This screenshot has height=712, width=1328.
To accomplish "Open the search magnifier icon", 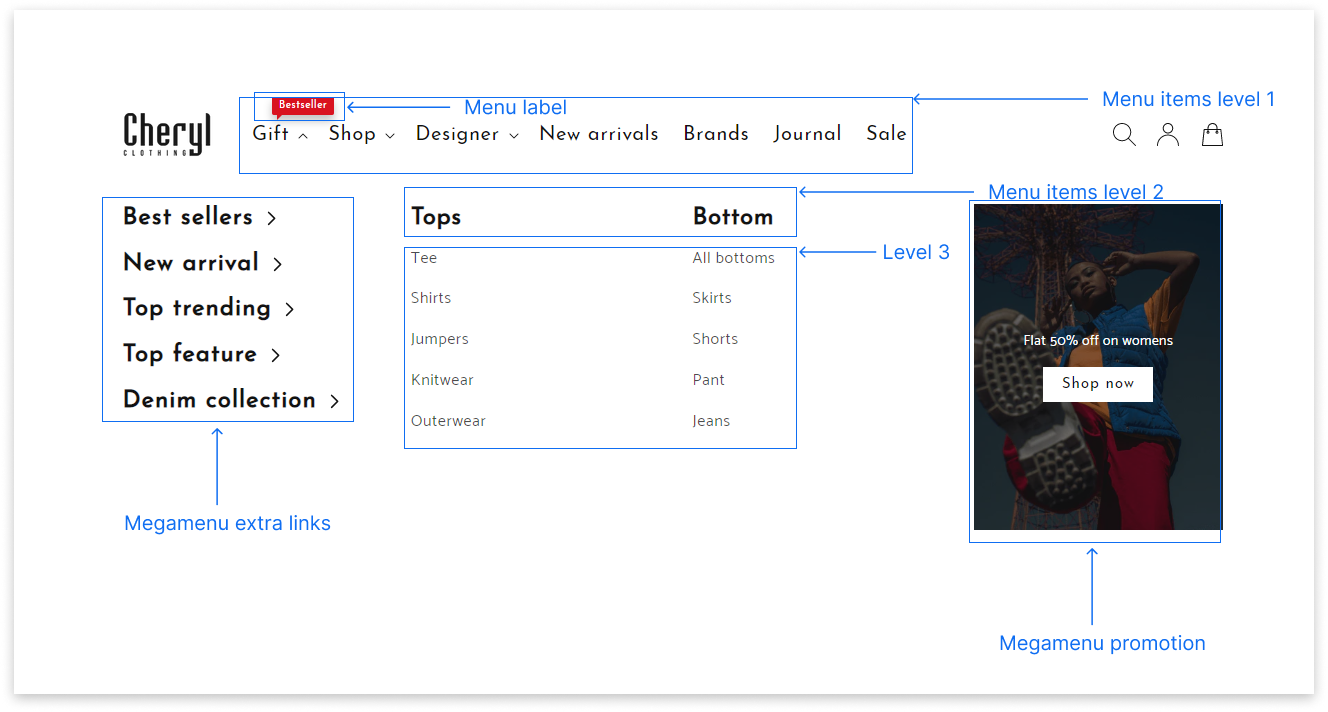I will (1124, 135).
